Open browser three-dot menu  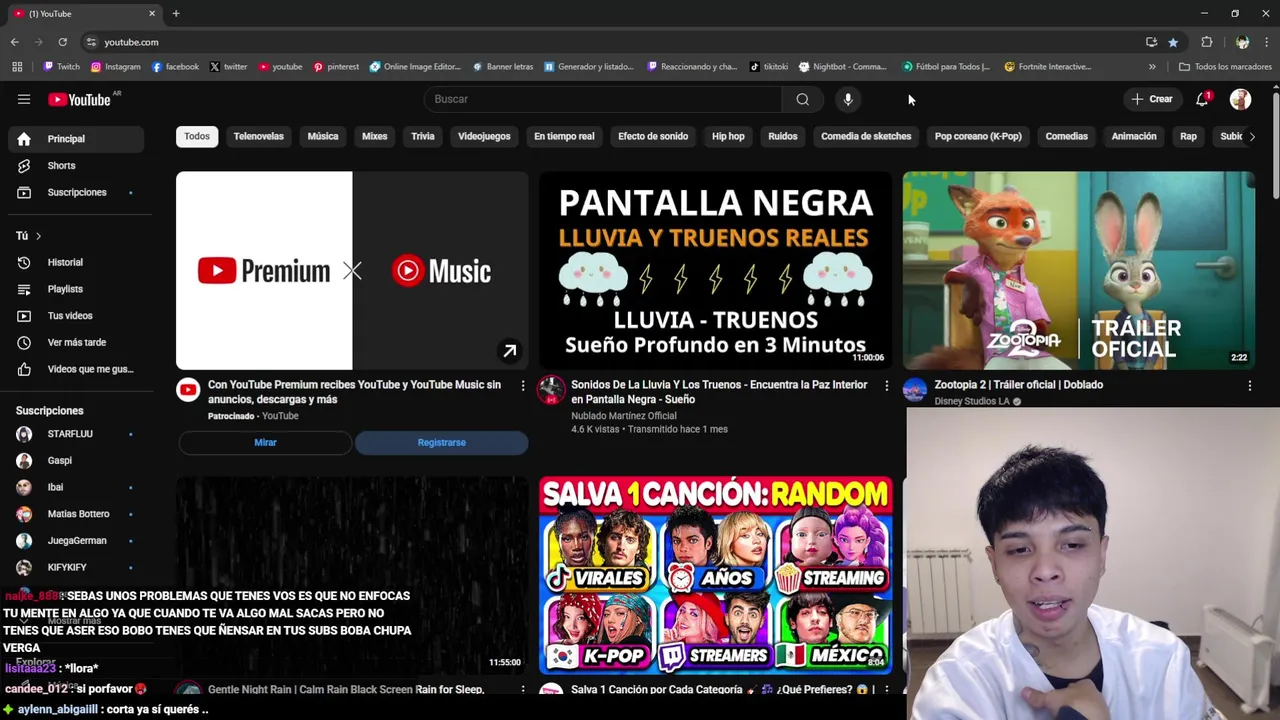tap(1267, 42)
